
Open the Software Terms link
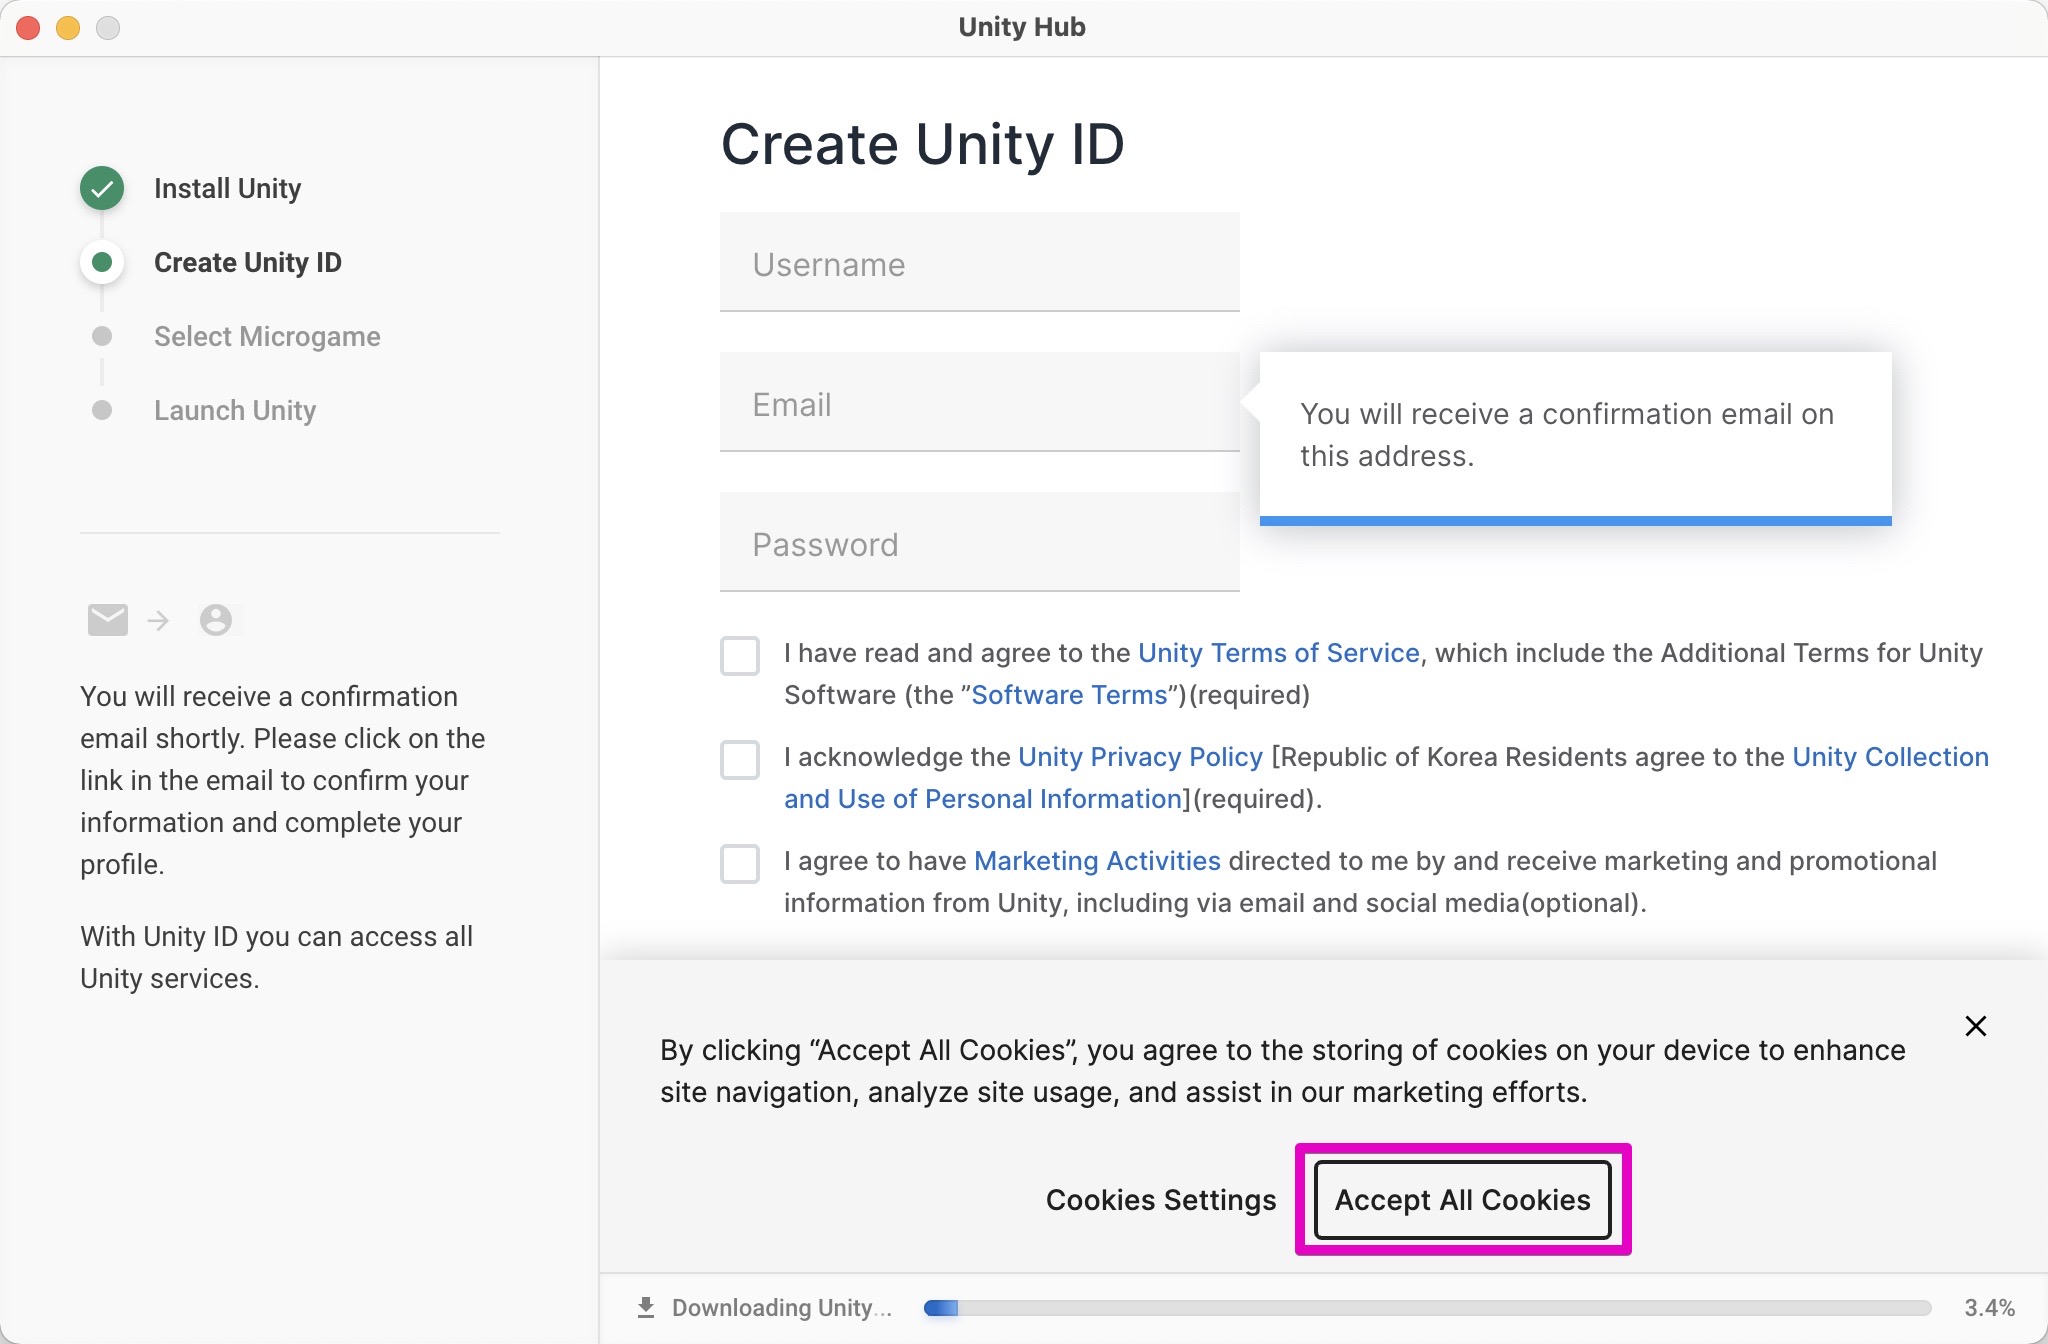coord(1069,694)
